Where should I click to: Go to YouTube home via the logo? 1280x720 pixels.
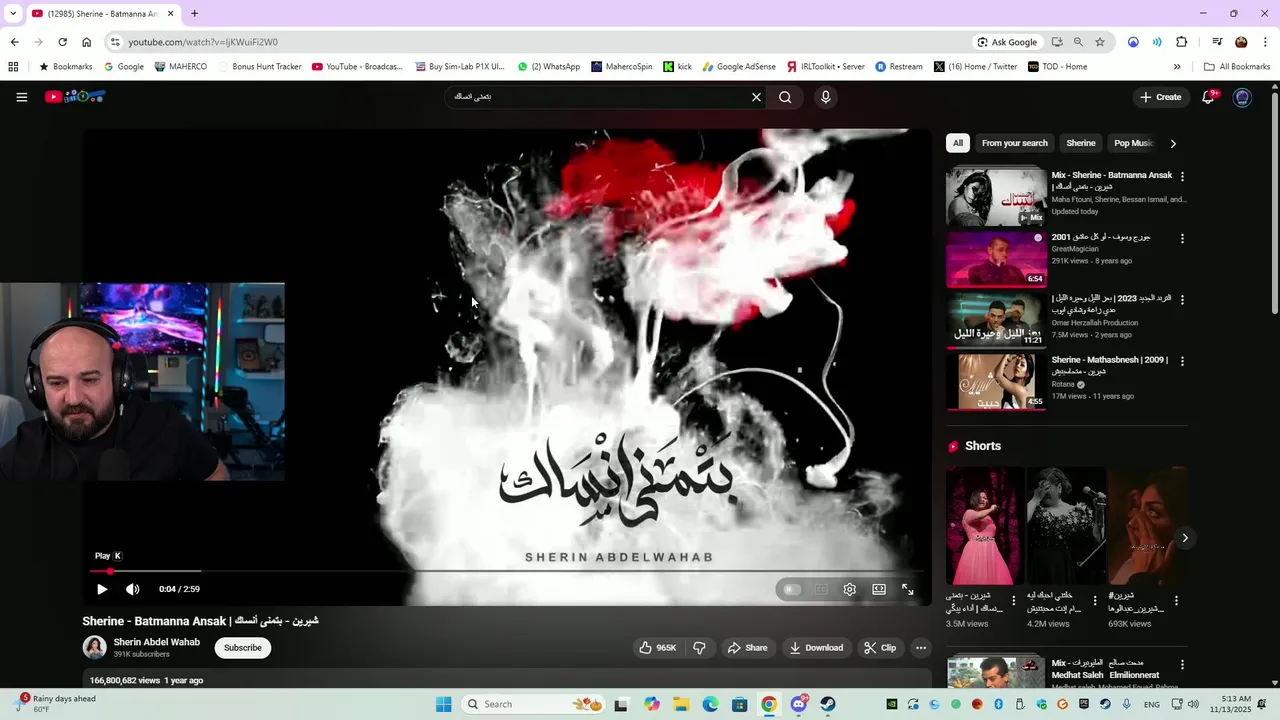pos(75,97)
